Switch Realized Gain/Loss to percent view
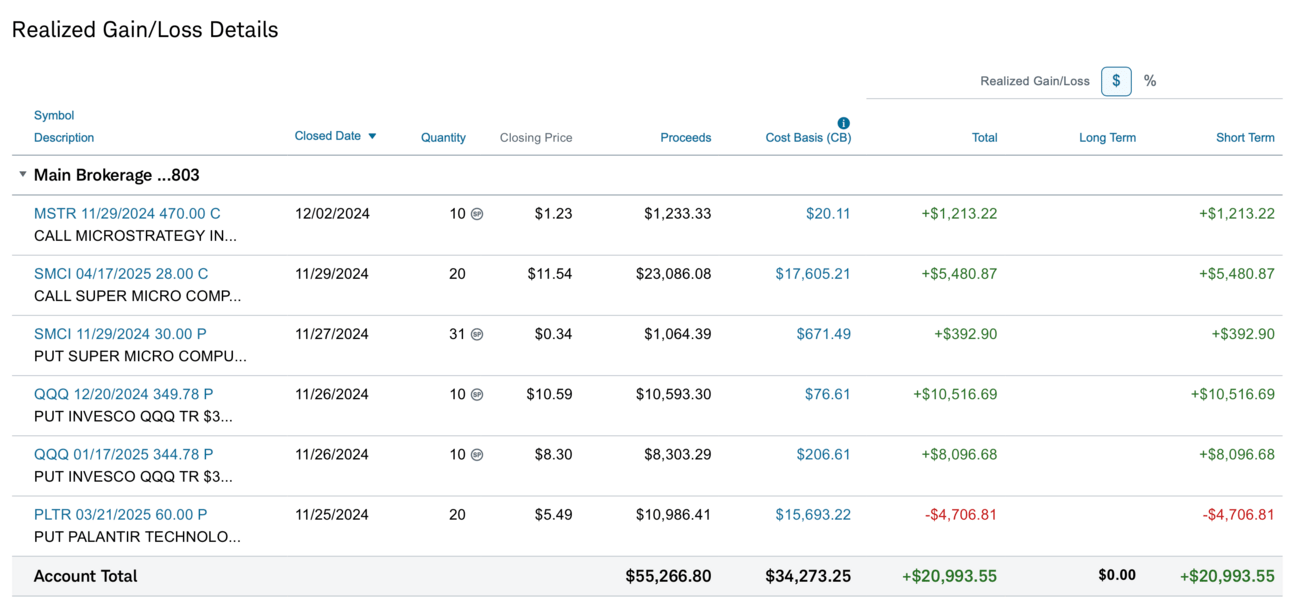This screenshot has width=1292, height=603. coord(1150,81)
